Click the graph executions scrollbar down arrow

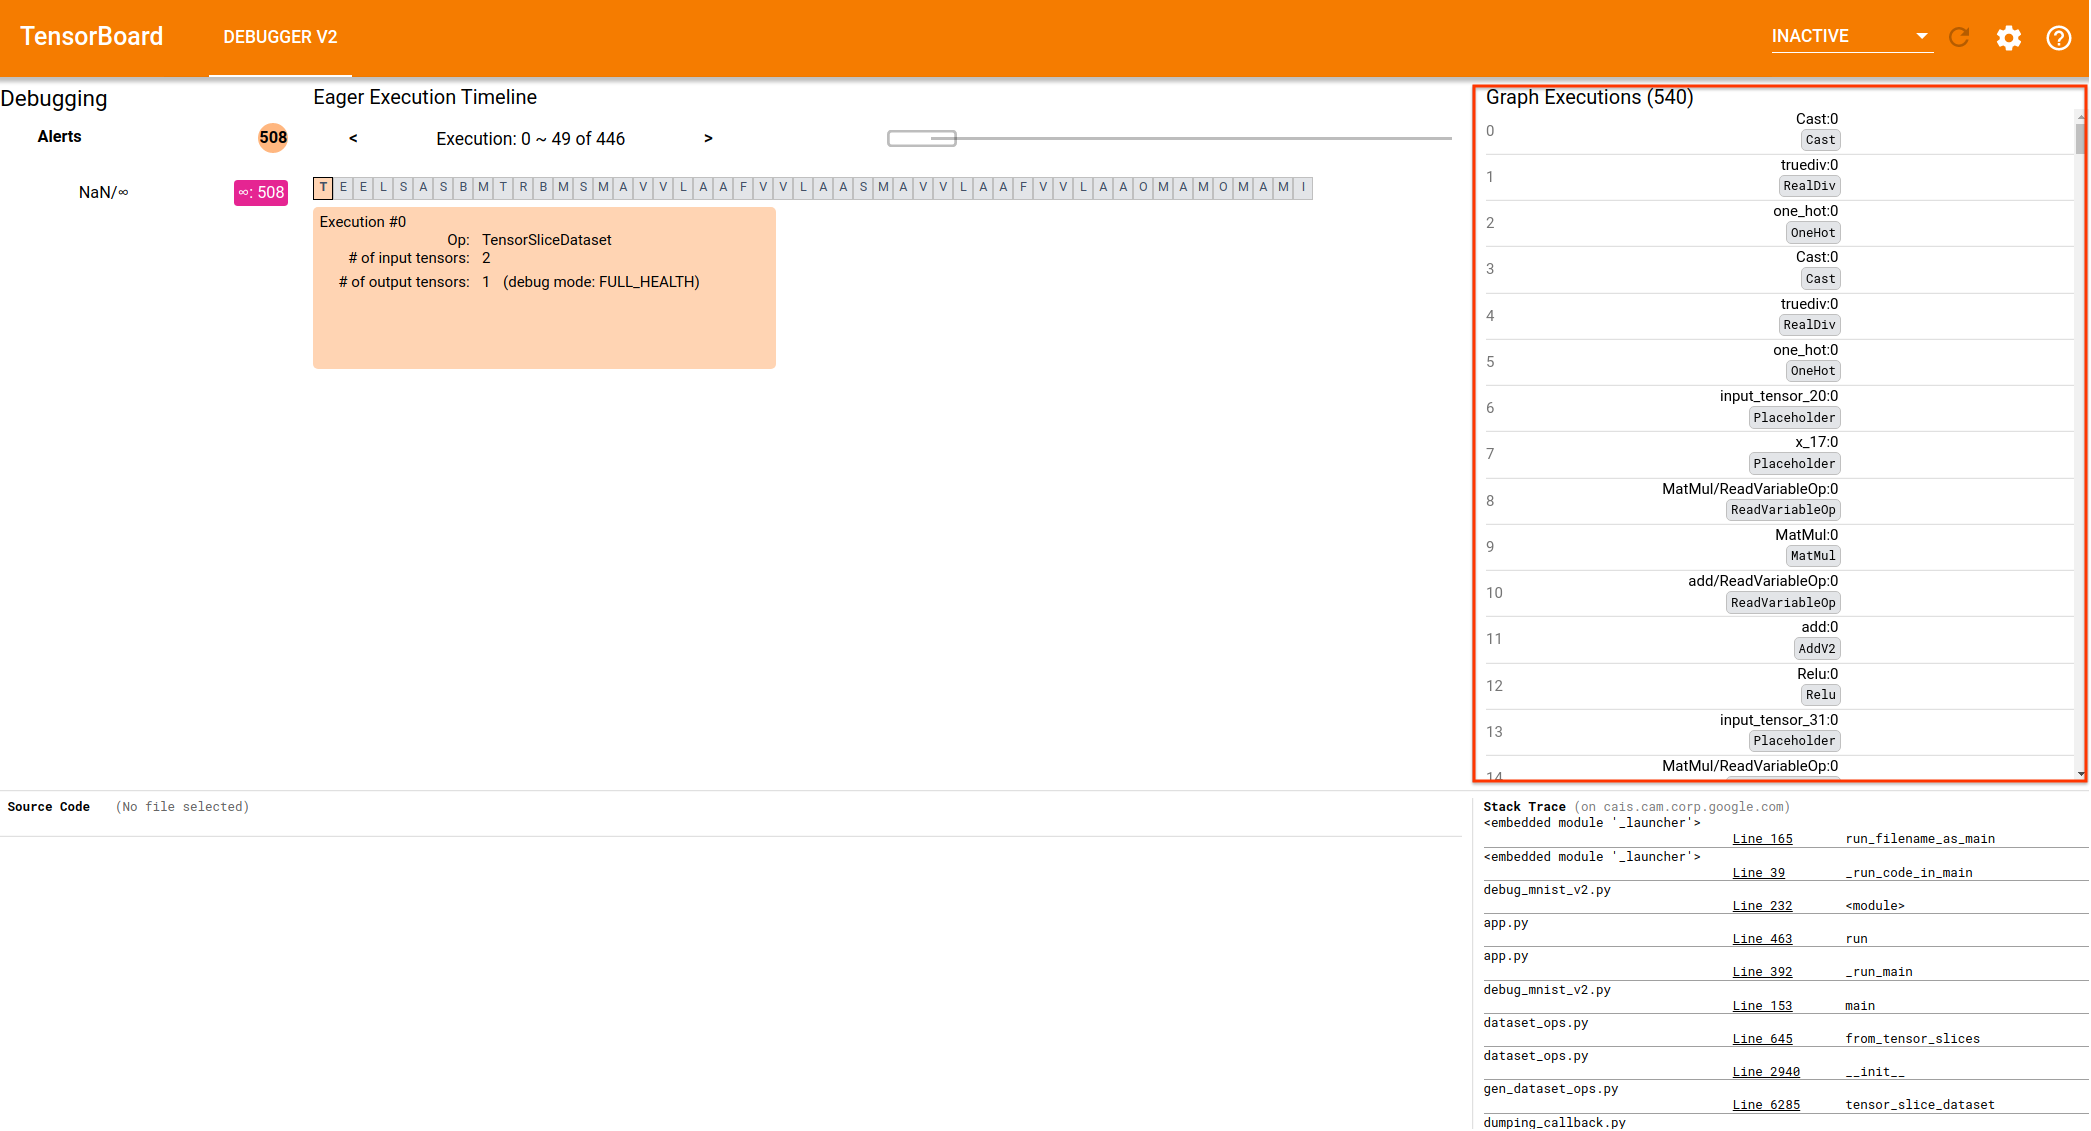pos(2080,774)
